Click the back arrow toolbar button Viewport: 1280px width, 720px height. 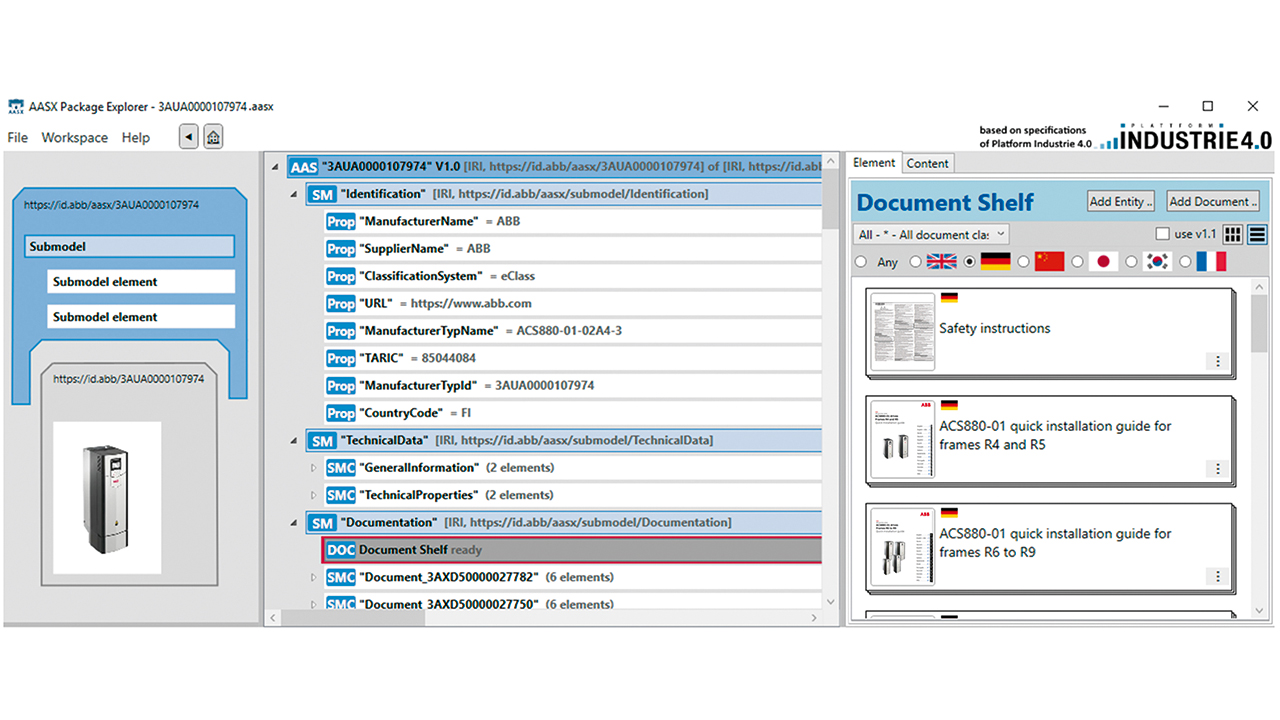(x=188, y=137)
